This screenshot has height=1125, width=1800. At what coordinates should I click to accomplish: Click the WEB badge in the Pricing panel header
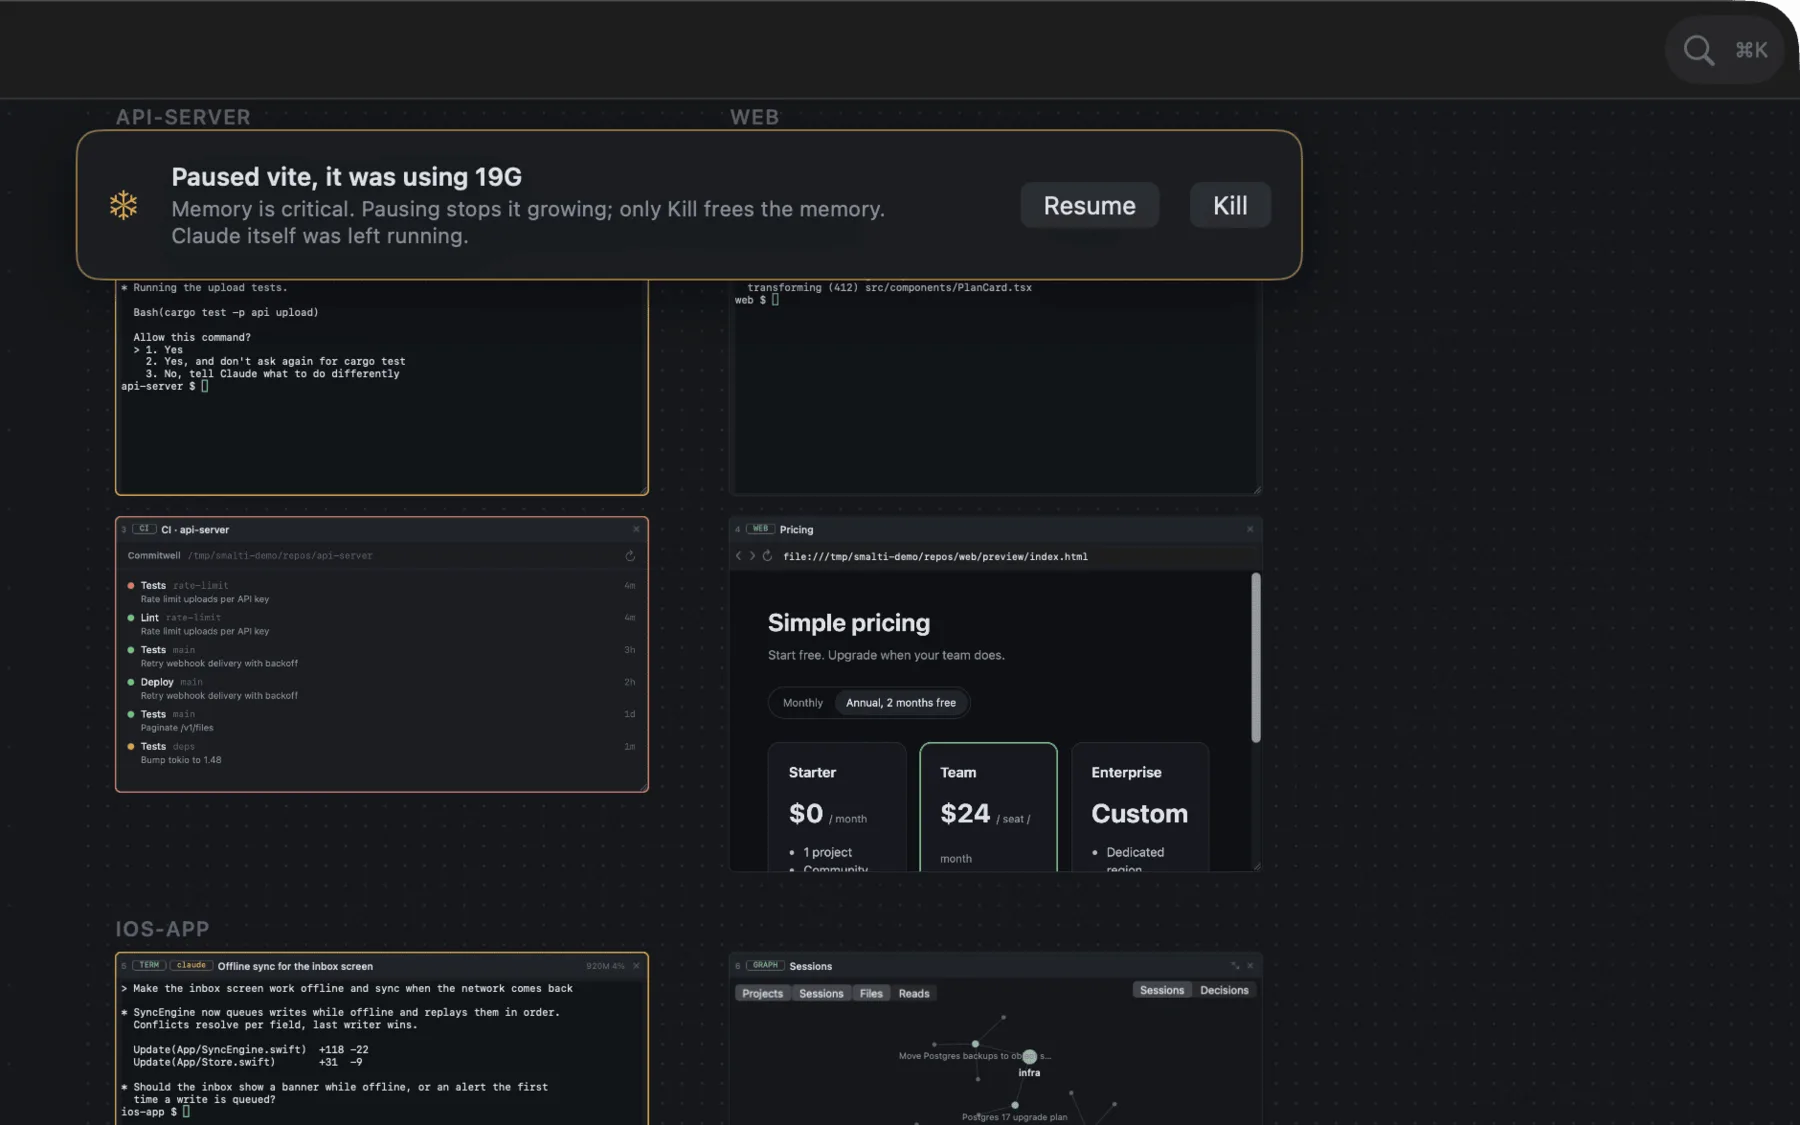tap(760, 529)
